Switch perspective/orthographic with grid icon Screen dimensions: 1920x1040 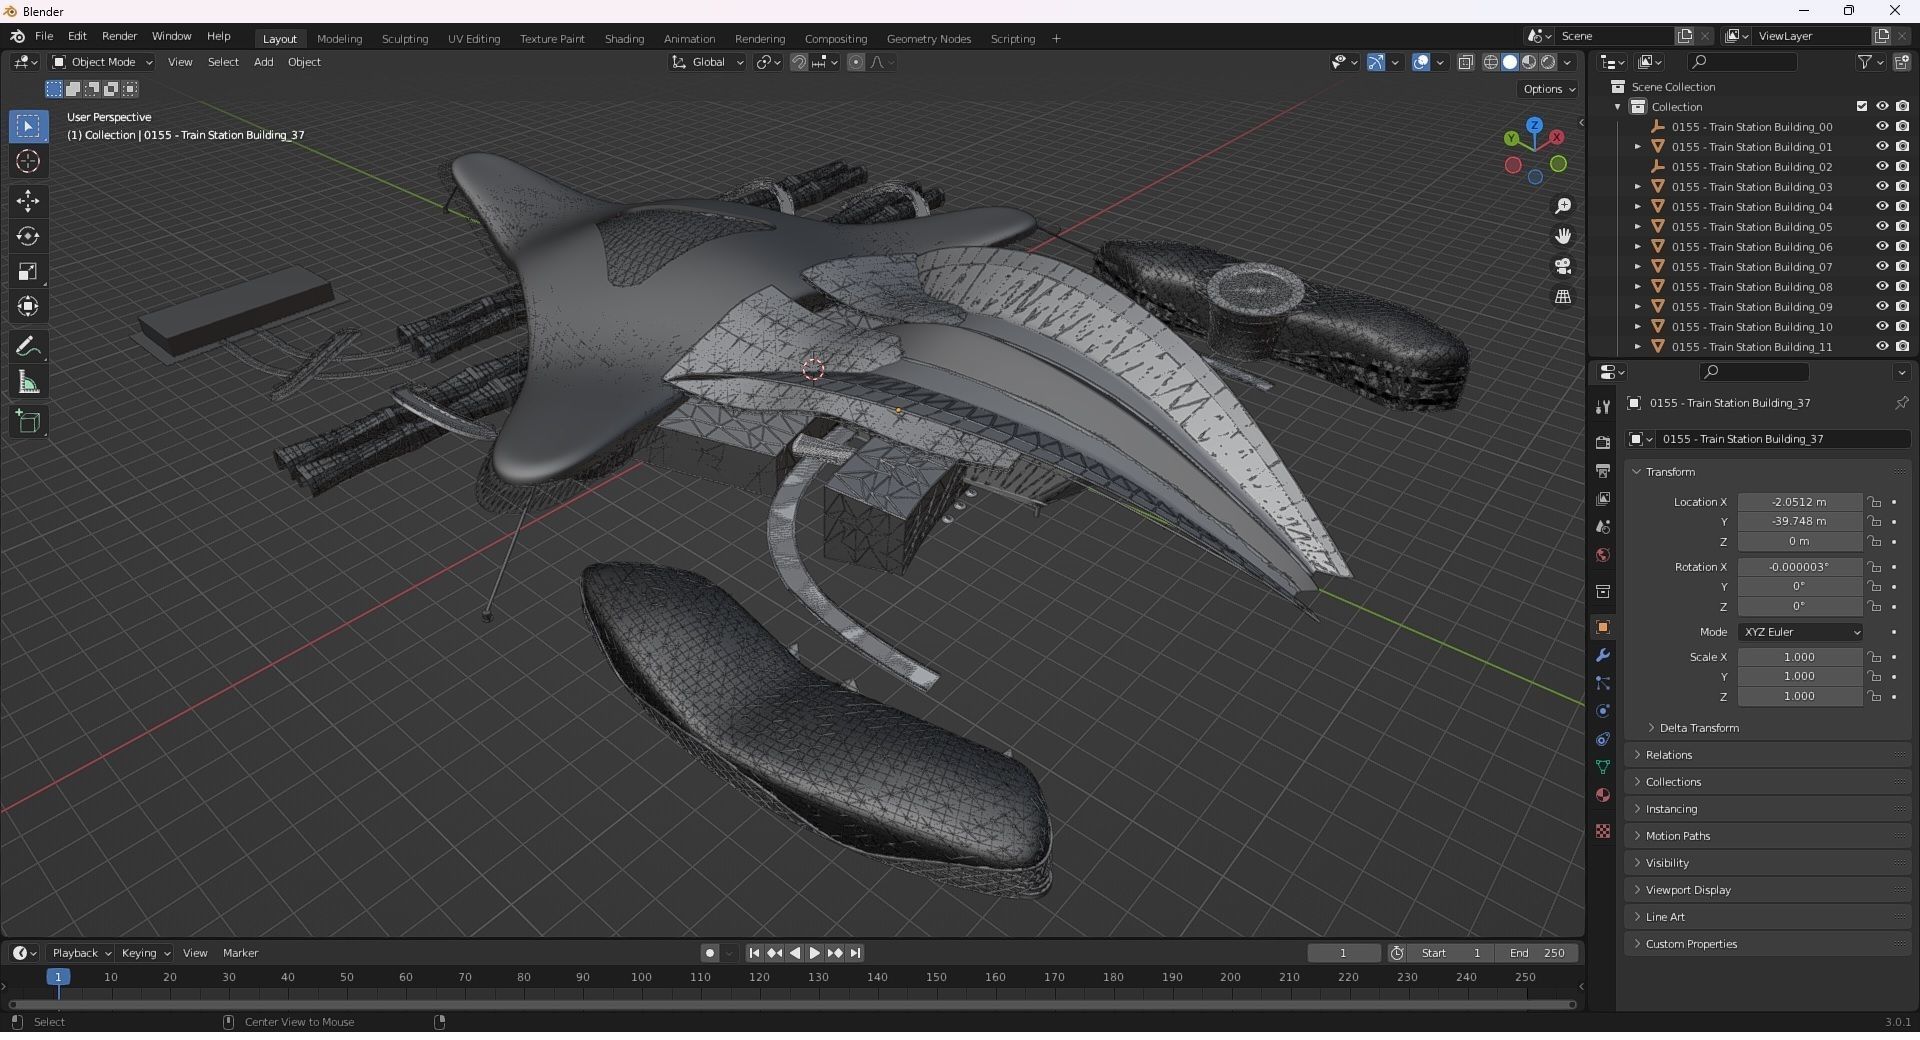pos(1563,297)
